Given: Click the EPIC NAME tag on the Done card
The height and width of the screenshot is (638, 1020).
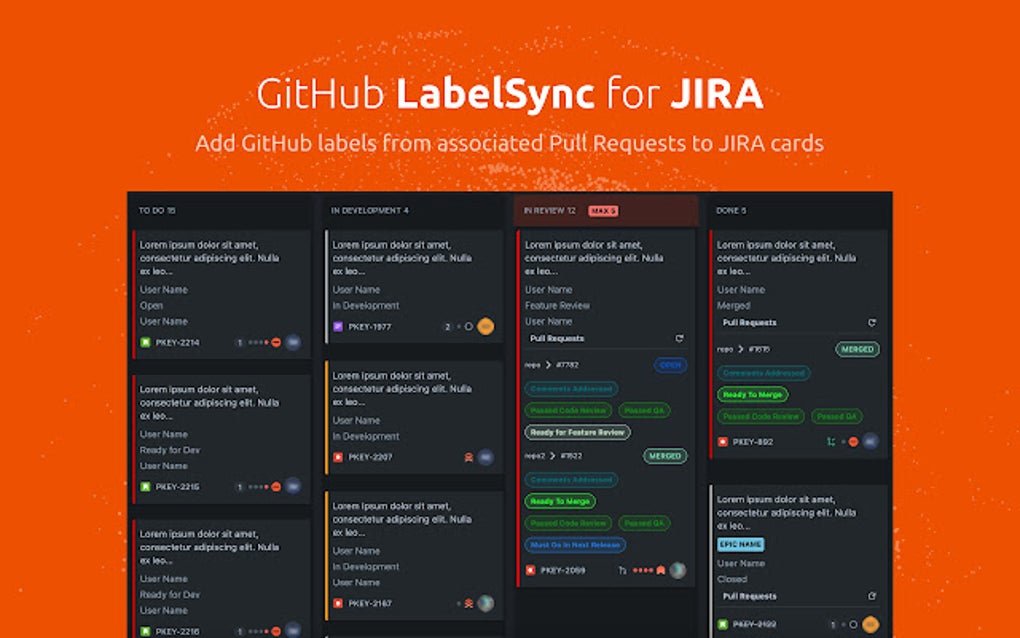Looking at the screenshot, I should [x=740, y=544].
